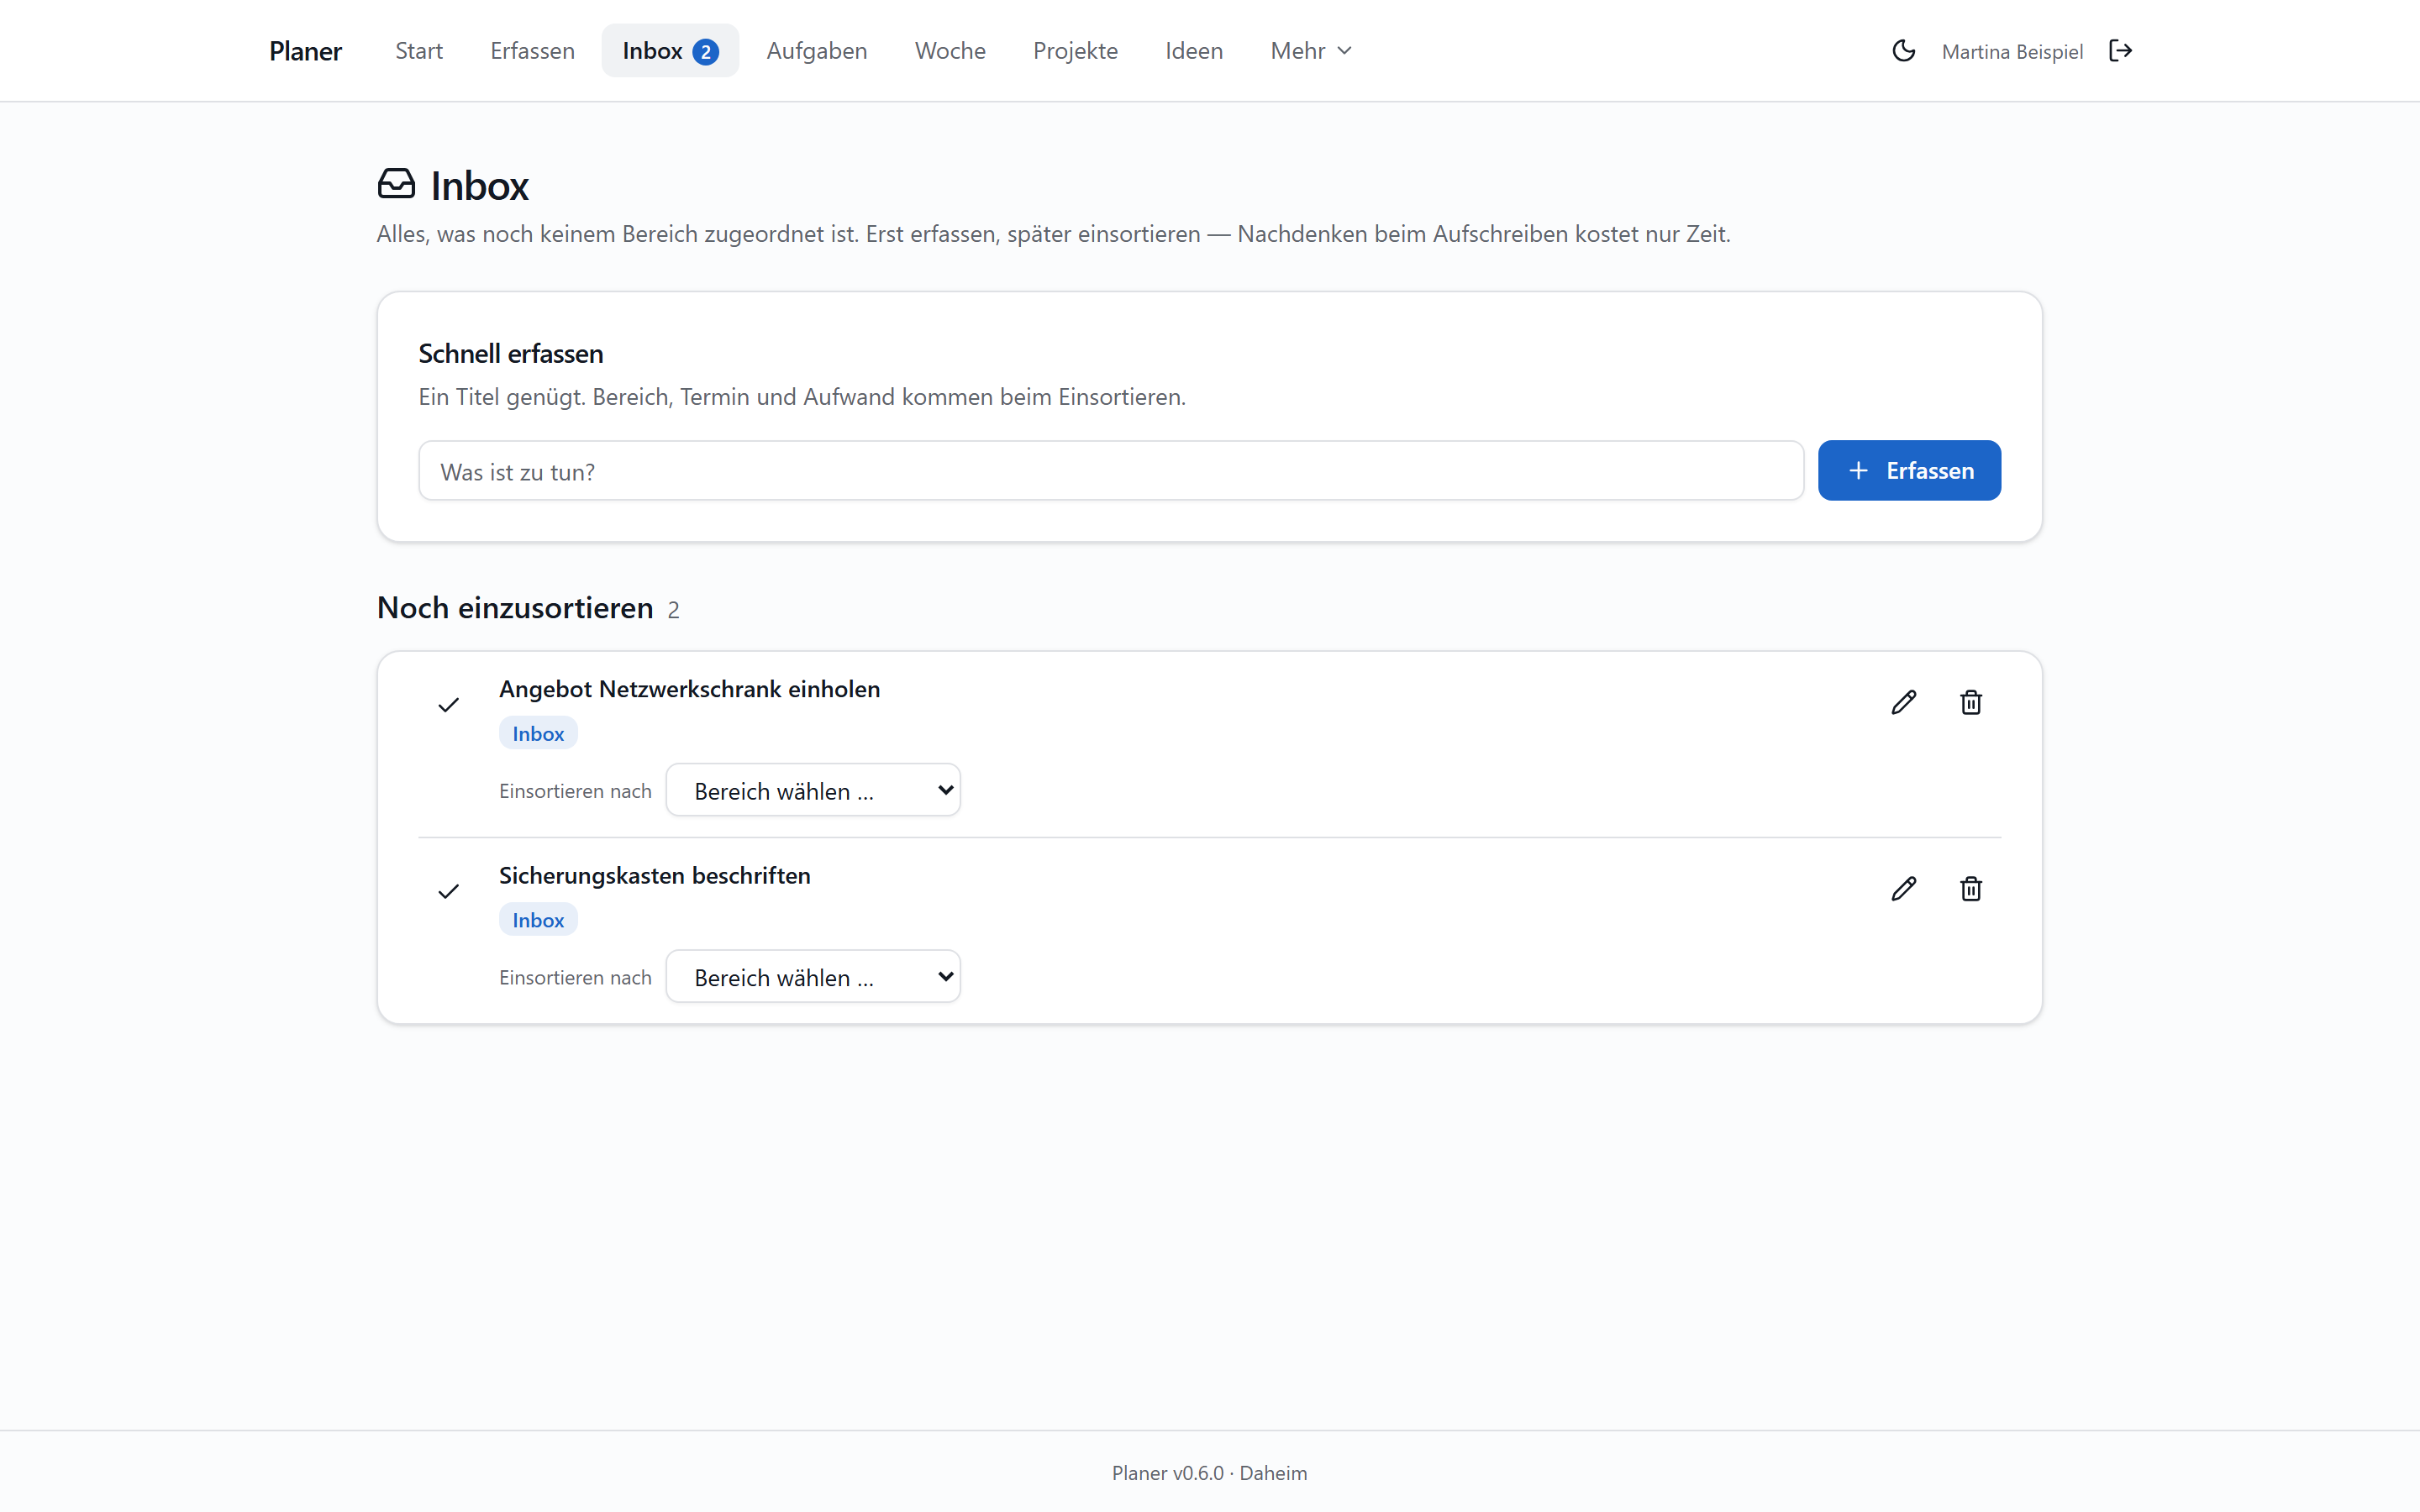This screenshot has width=2420, height=1512.
Task: Focus the 'Was ist zu tun?' field
Action: [x=1110, y=470]
